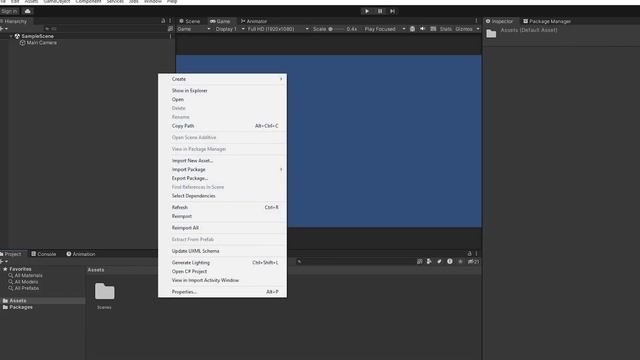Screen dimensions: 640x360
Task: Open the cloud services icon
Action: tap(28, 11)
